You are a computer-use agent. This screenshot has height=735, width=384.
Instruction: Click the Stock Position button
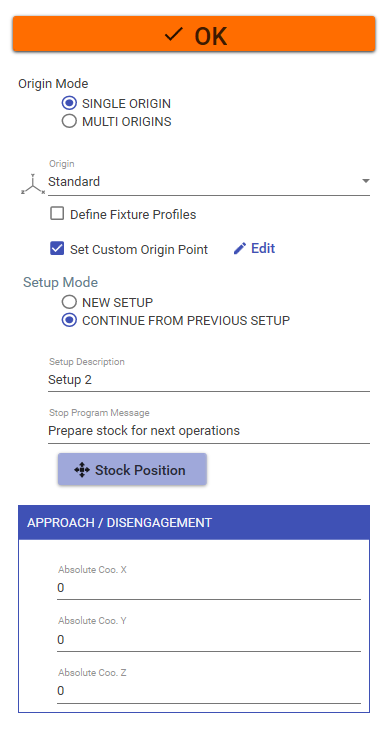pos(132,469)
